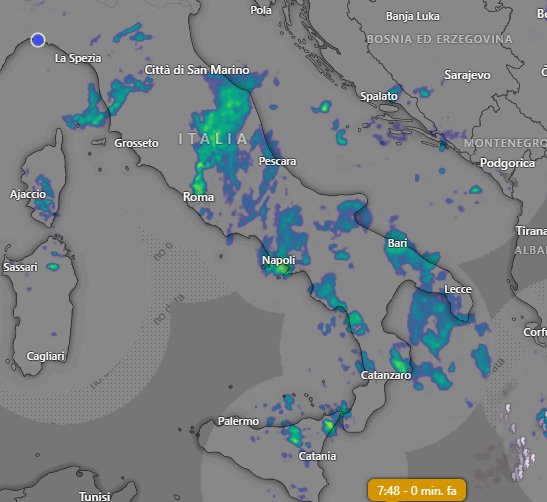The width and height of the screenshot is (547, 502).
Task: Select the Catania city label
Action: [317, 456]
